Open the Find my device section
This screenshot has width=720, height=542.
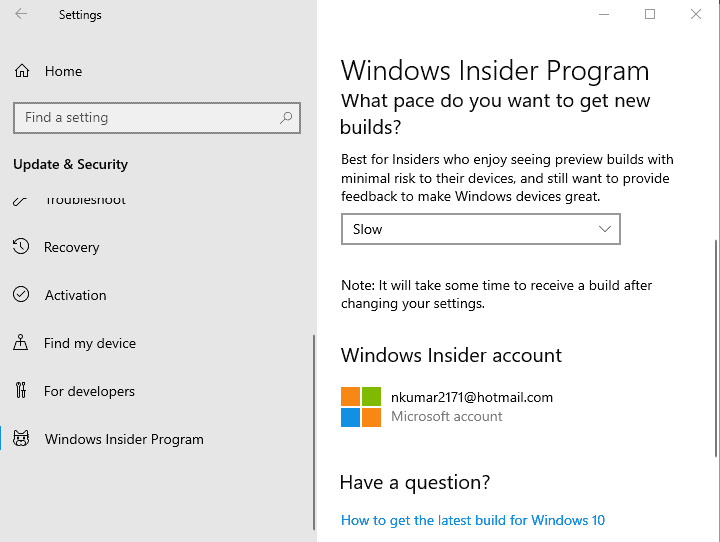pyautogui.click(x=90, y=344)
